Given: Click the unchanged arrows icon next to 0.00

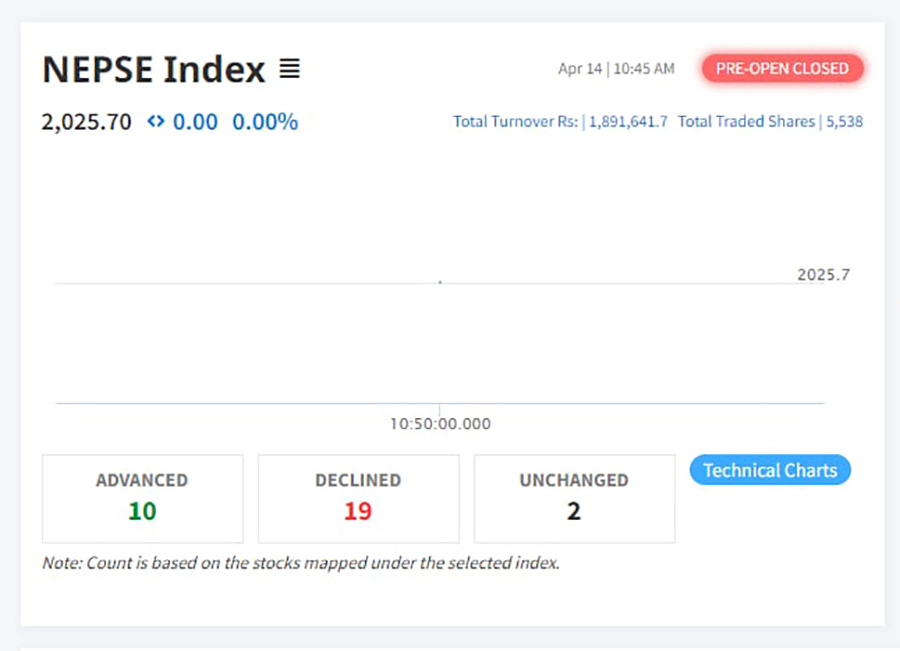Looking at the screenshot, I should coord(155,122).
